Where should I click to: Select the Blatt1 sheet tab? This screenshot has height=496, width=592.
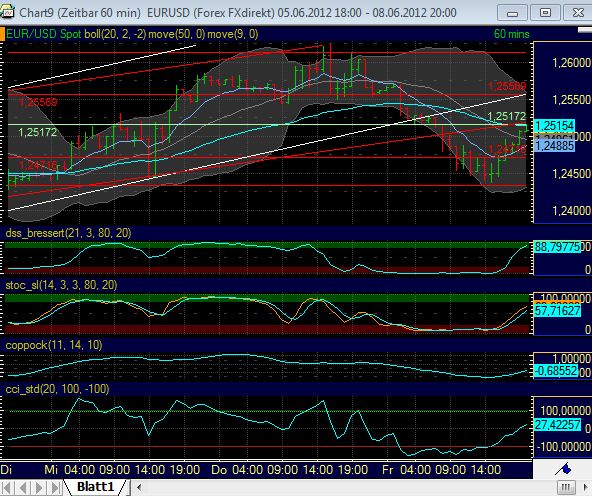[x=95, y=487]
